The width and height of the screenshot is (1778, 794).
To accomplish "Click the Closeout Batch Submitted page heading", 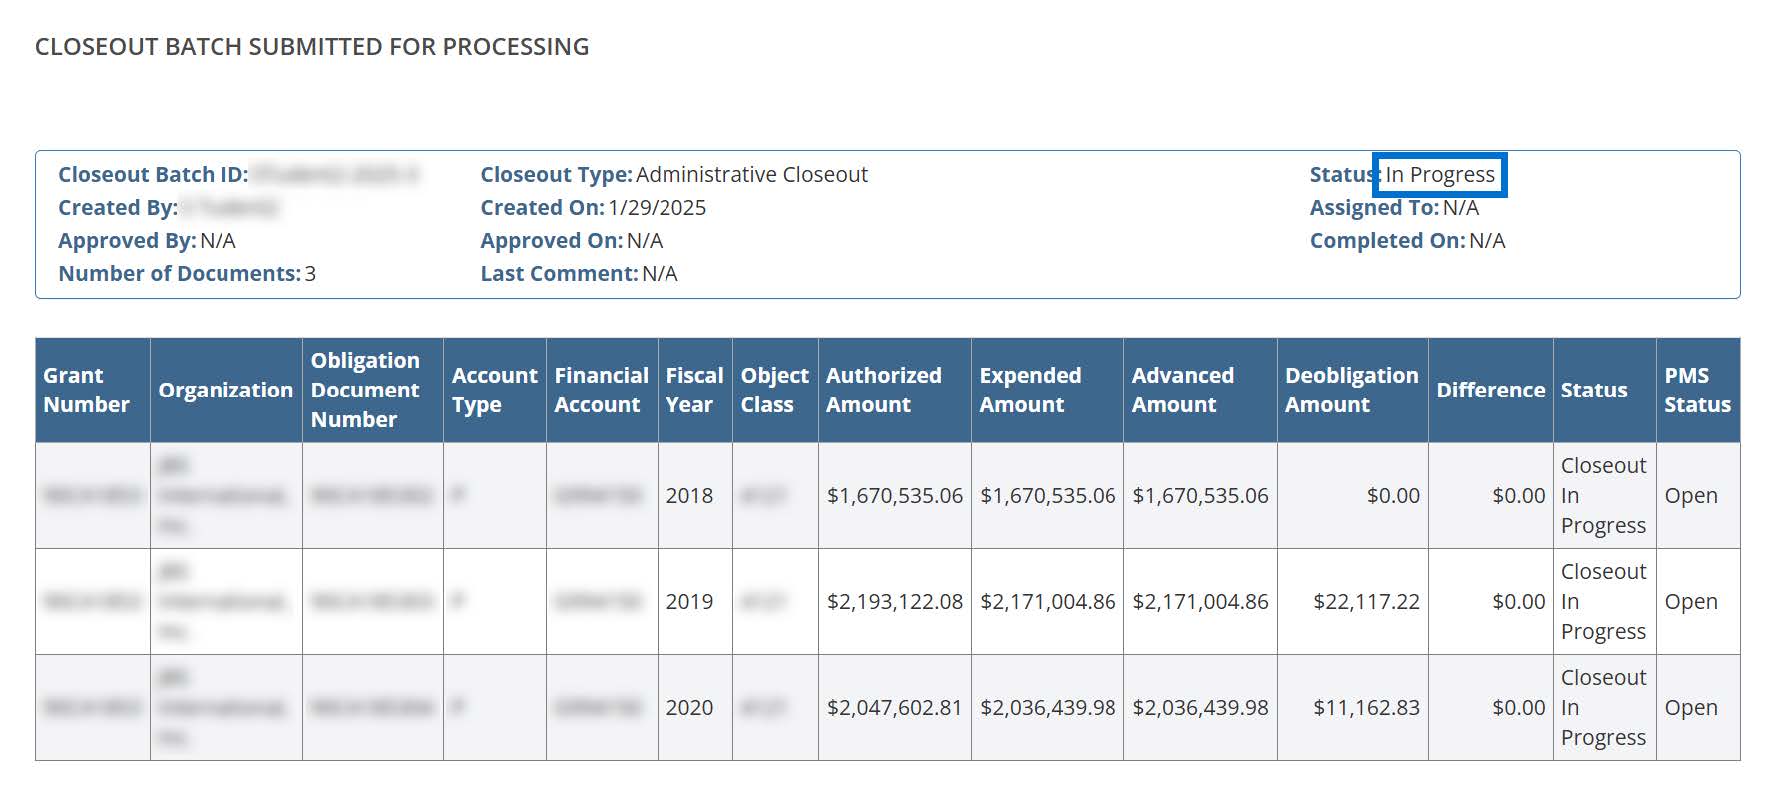I will click(x=312, y=47).
